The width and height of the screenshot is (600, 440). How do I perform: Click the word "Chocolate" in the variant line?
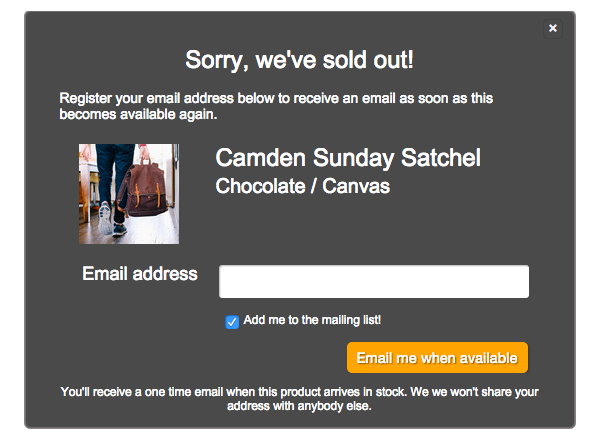point(260,186)
